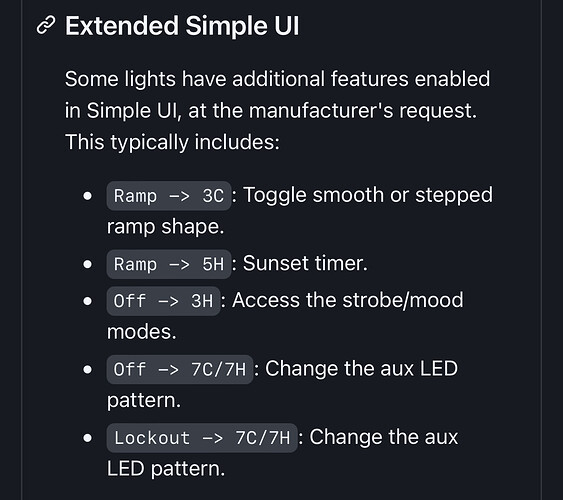Click 'Toggle smooth or stepped' description text
563x500 pixels.
coord(368,196)
